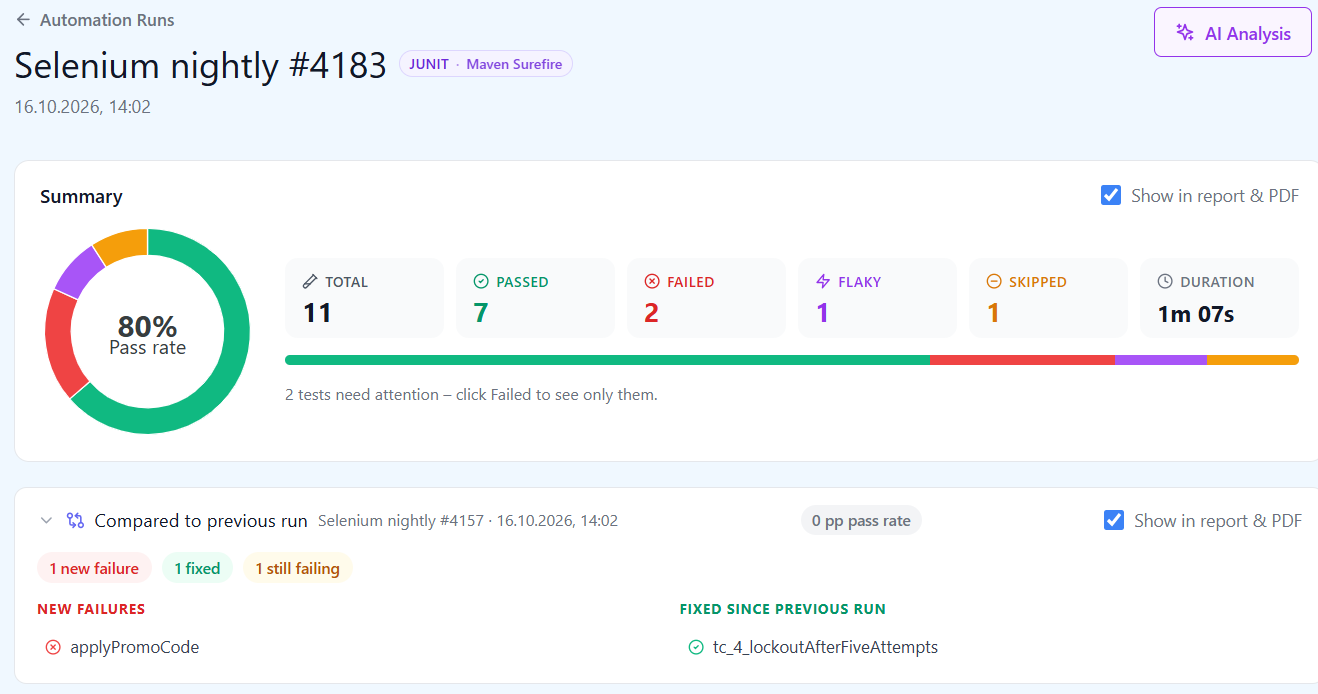Viewport: 1318px width, 694px height.
Task: Click the minus-circle icon beside SKIPPED
Action: tap(994, 282)
